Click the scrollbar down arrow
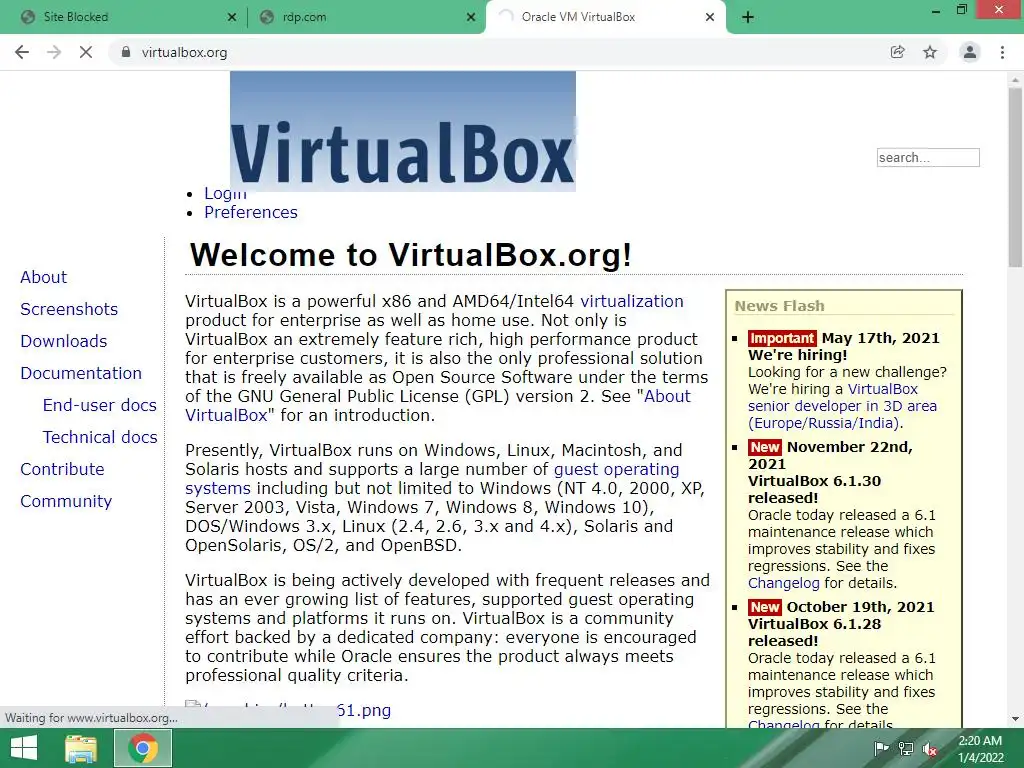 point(1015,719)
